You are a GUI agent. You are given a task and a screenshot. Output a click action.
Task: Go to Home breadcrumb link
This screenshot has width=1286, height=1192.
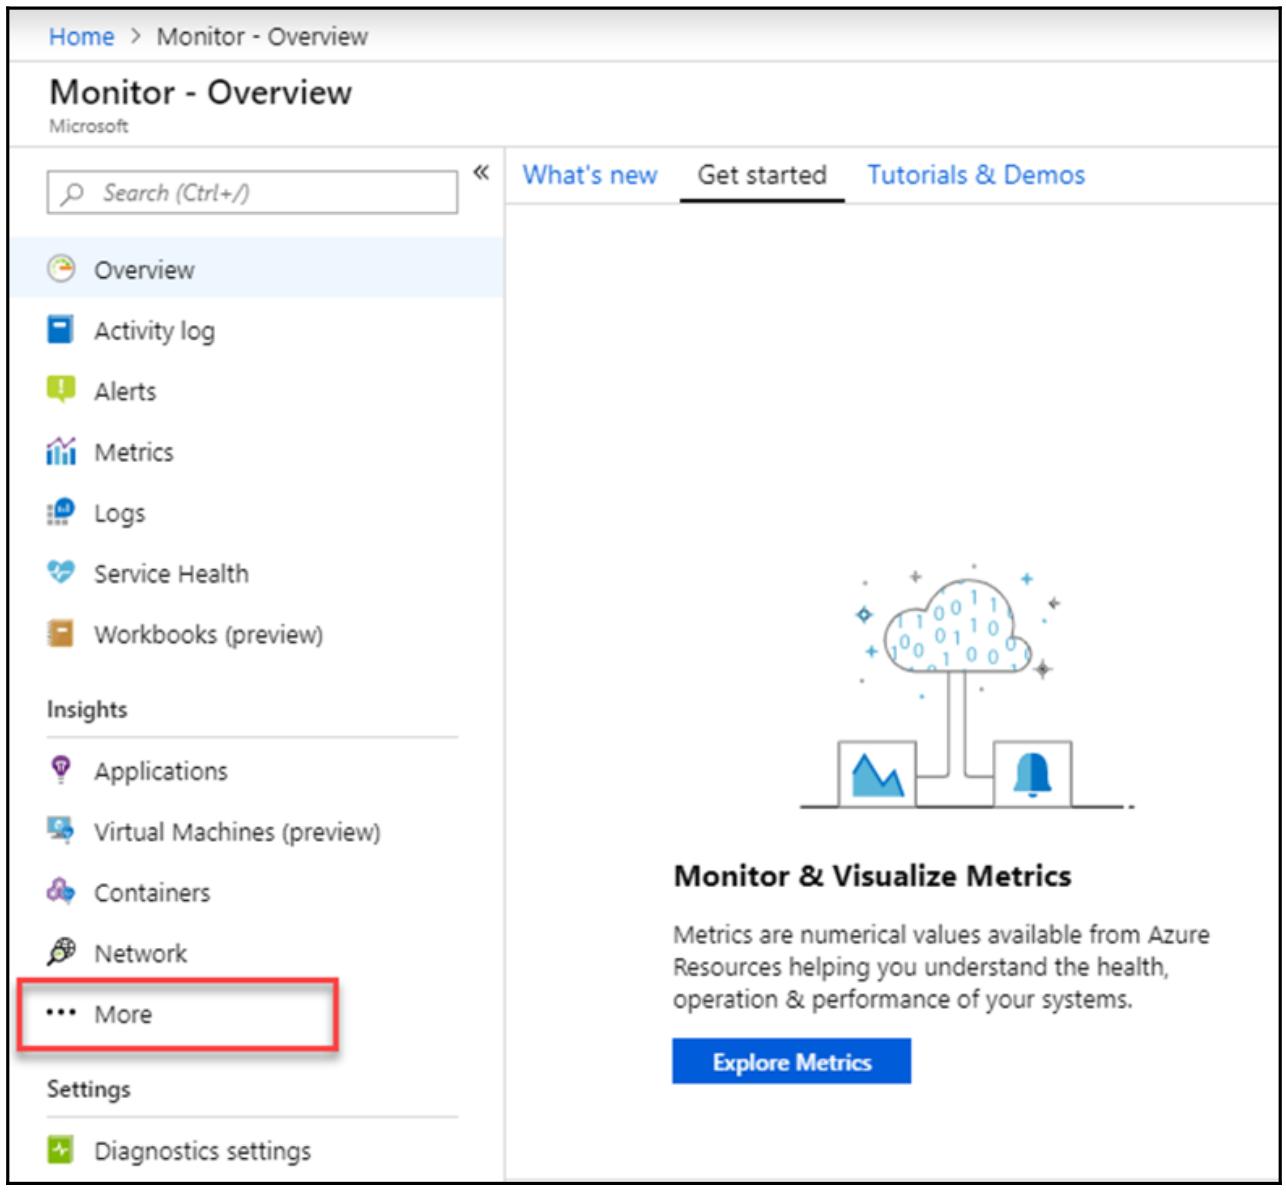click(81, 37)
